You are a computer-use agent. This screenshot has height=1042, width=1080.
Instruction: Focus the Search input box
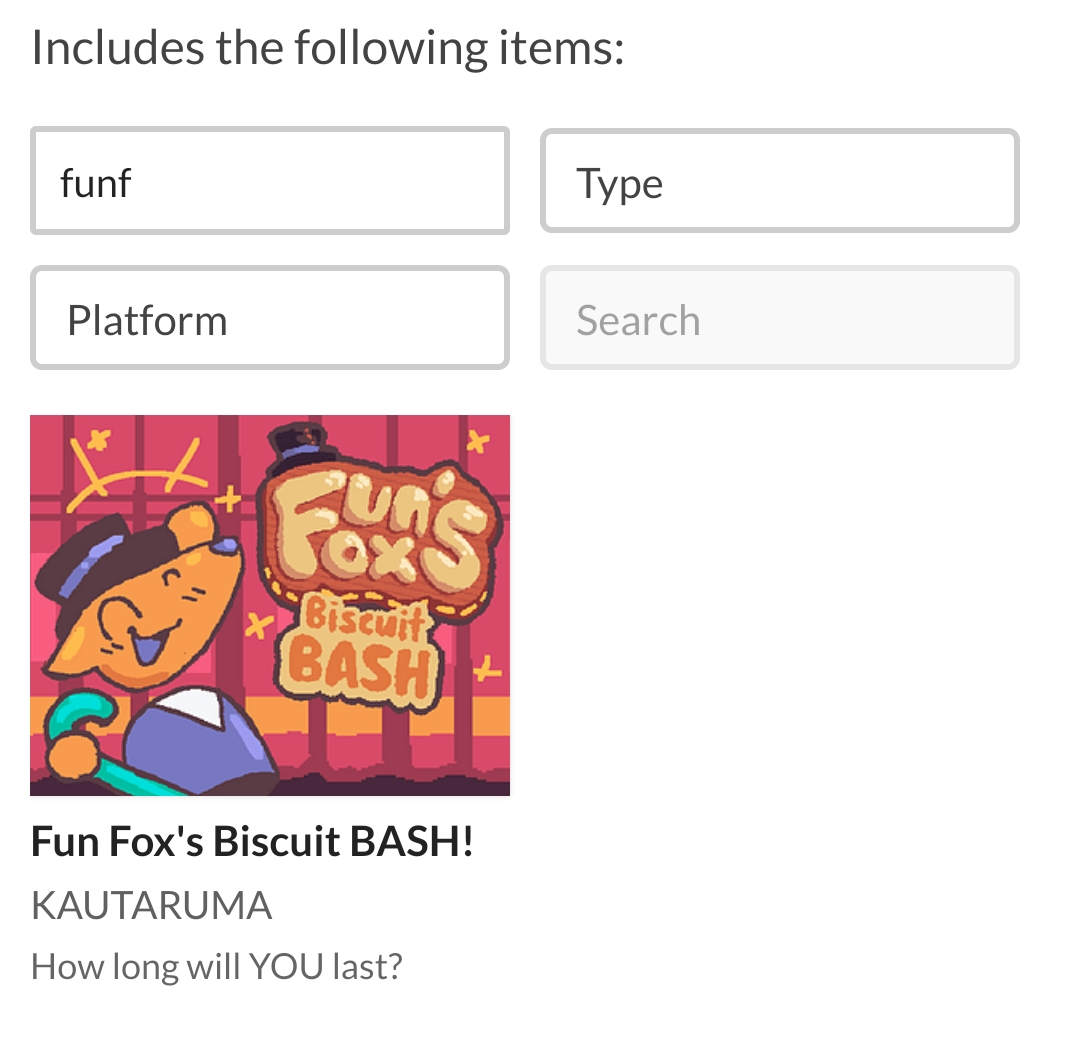click(779, 318)
